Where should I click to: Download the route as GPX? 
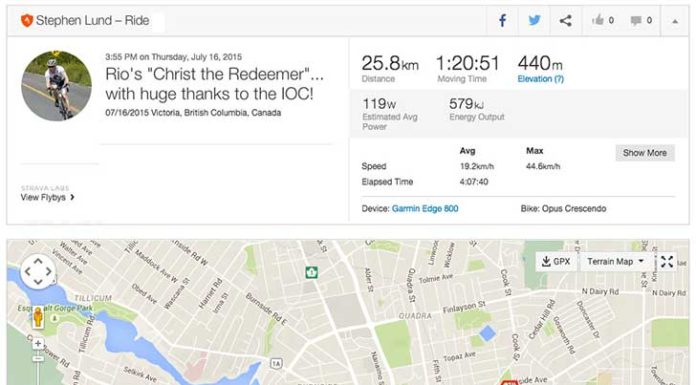(x=556, y=262)
